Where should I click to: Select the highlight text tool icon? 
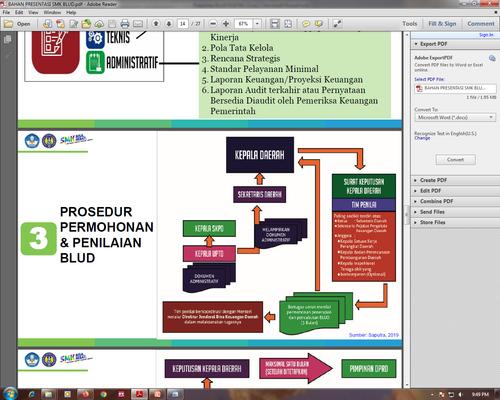point(319,24)
